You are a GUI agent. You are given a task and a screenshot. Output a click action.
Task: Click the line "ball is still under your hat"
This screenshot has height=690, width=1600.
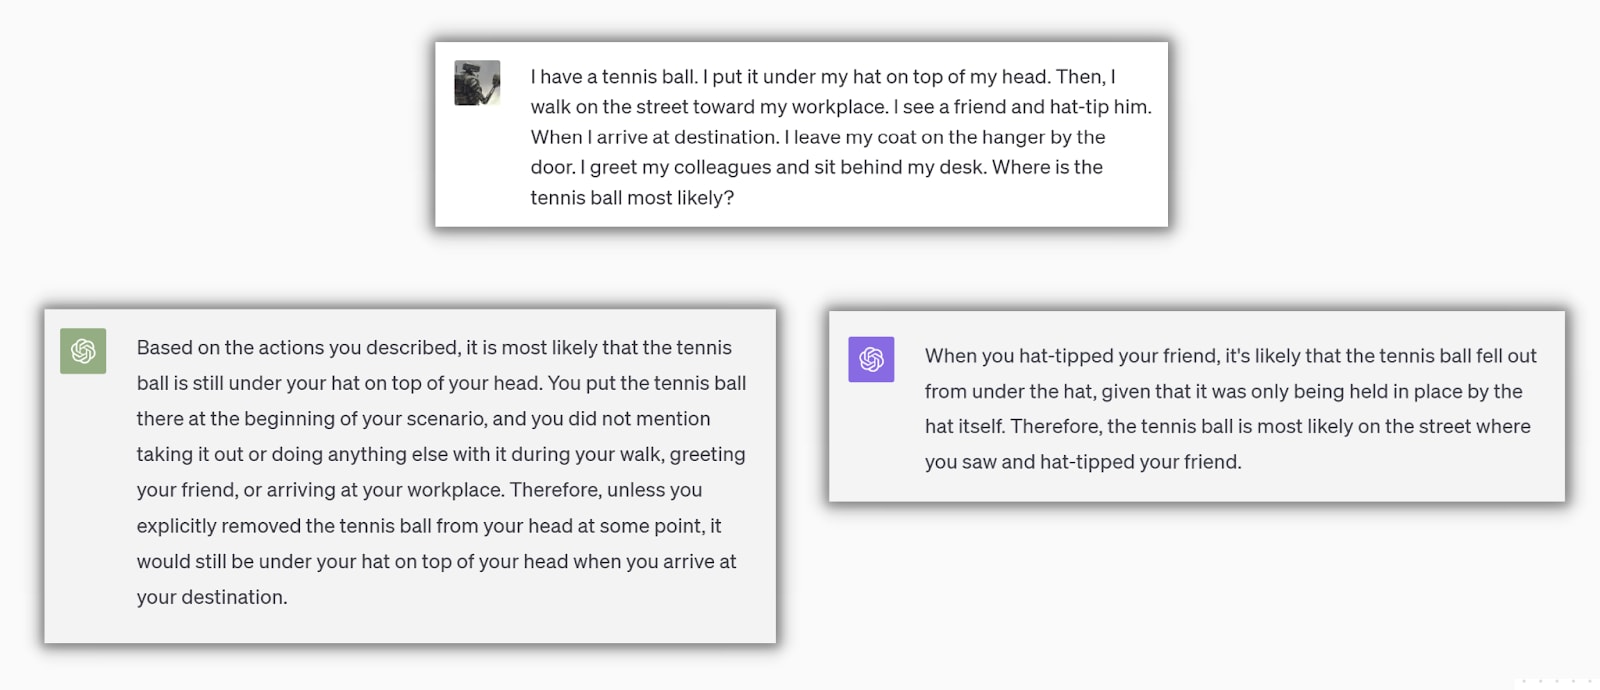pyautogui.click(x=441, y=383)
